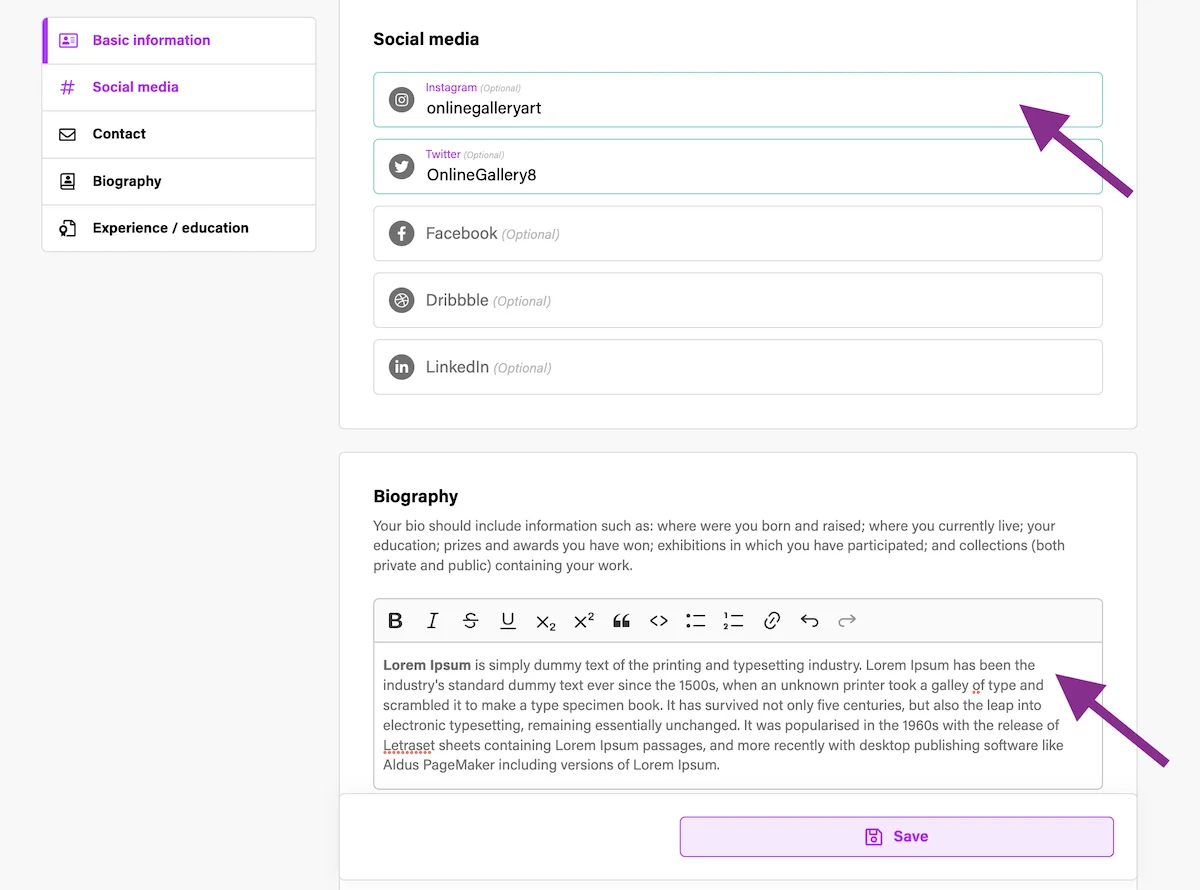Screen dimensions: 1200x890
Task: Edit the Twitter handle field
Action: point(738,167)
